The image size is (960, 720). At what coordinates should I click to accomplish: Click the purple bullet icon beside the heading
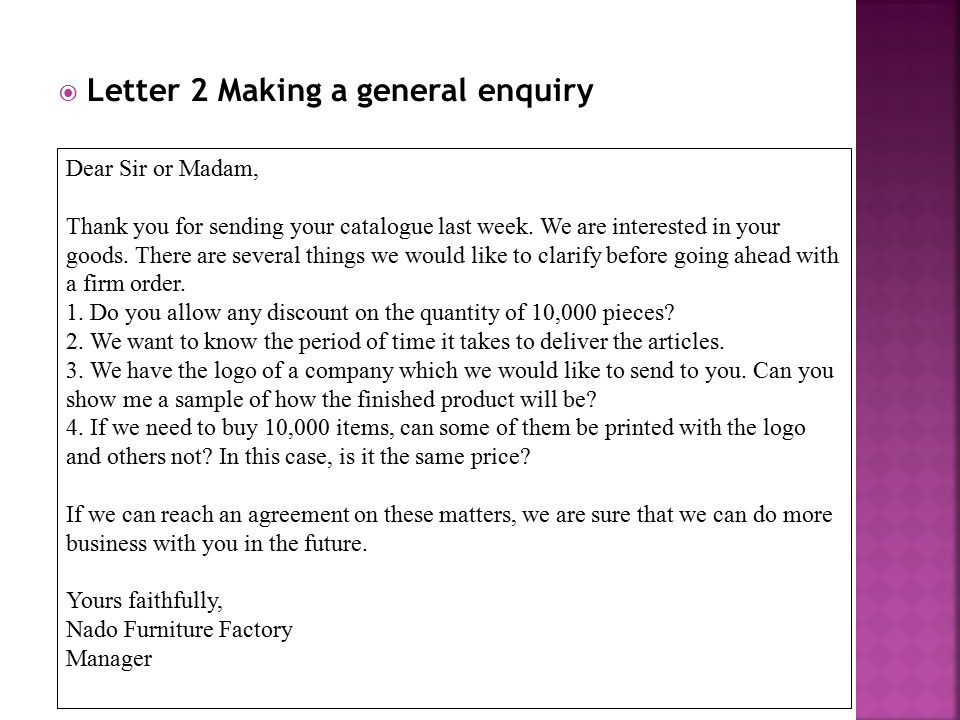68,93
